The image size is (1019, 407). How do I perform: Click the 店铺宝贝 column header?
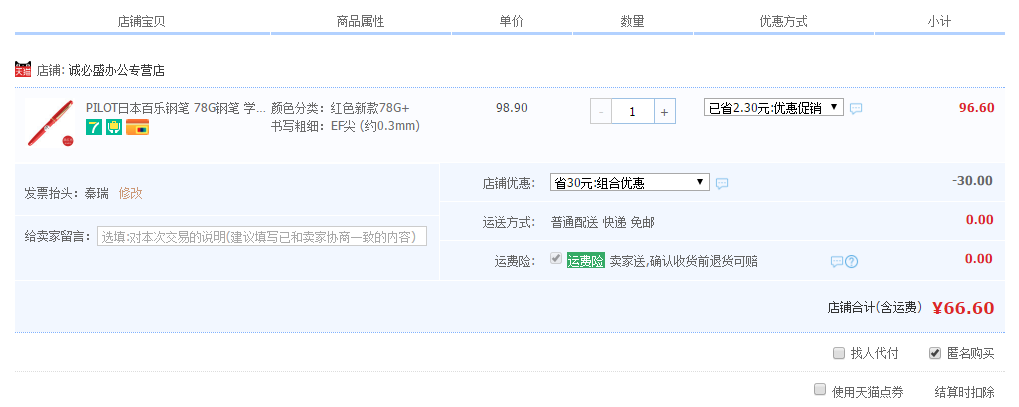142,21
